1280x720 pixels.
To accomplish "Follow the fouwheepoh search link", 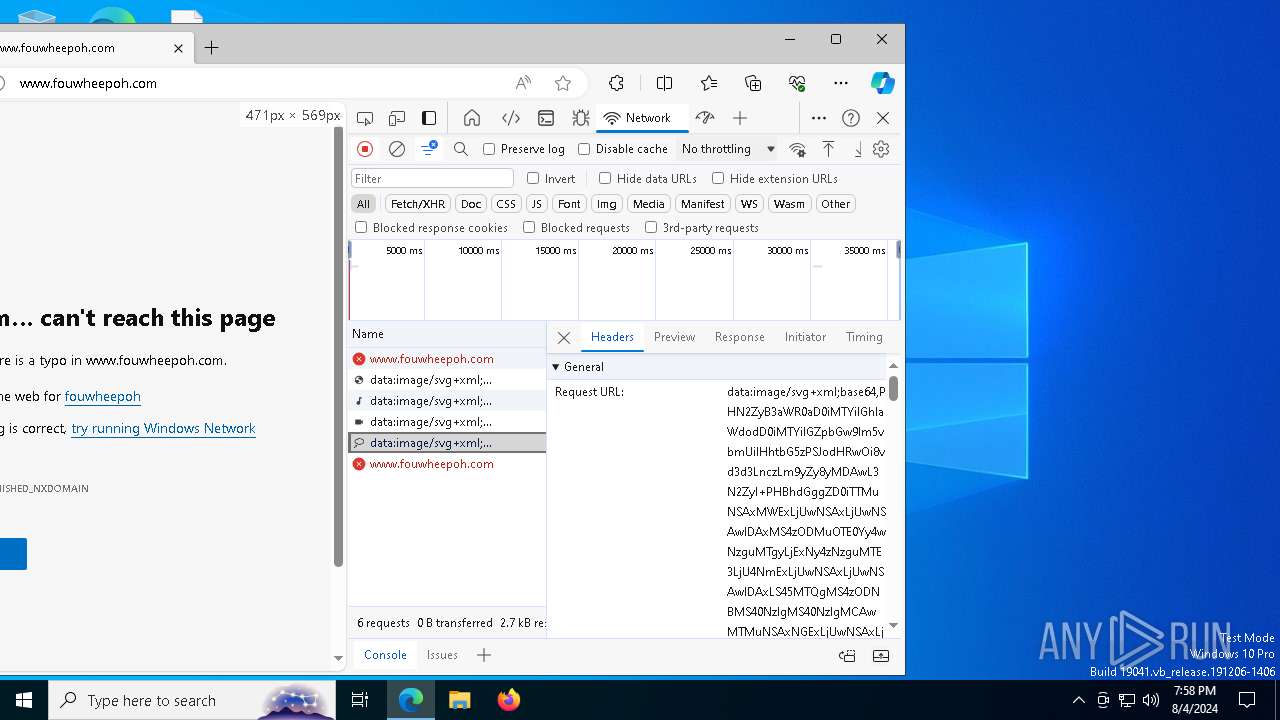I will coord(102,396).
